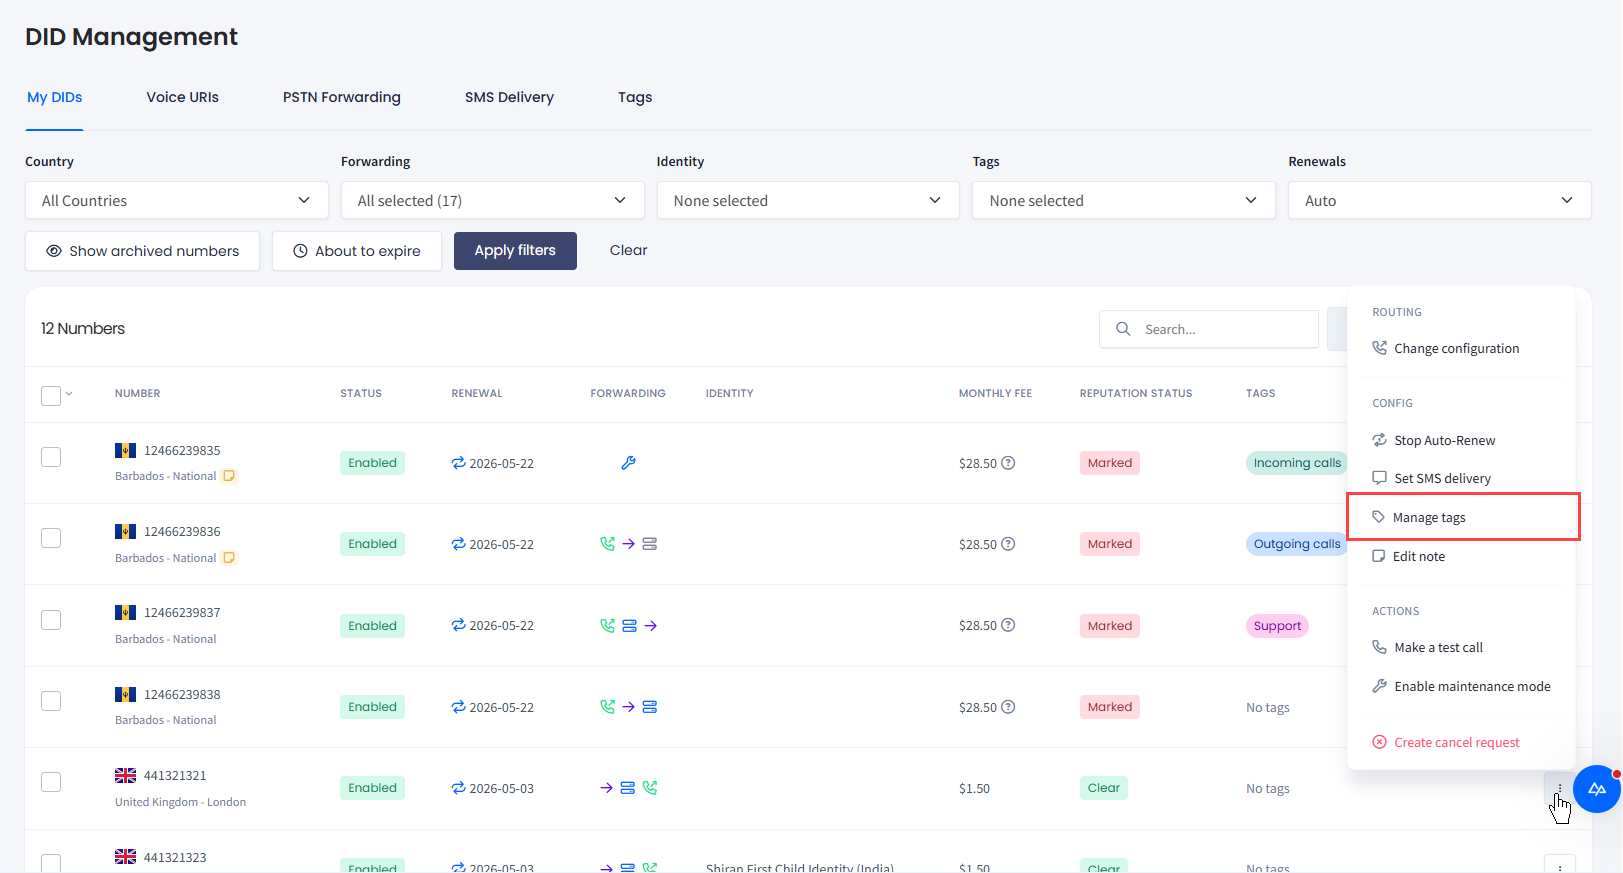1623x873 pixels.
Task: Select the checkbox for 12466239838
Action: pos(51,701)
